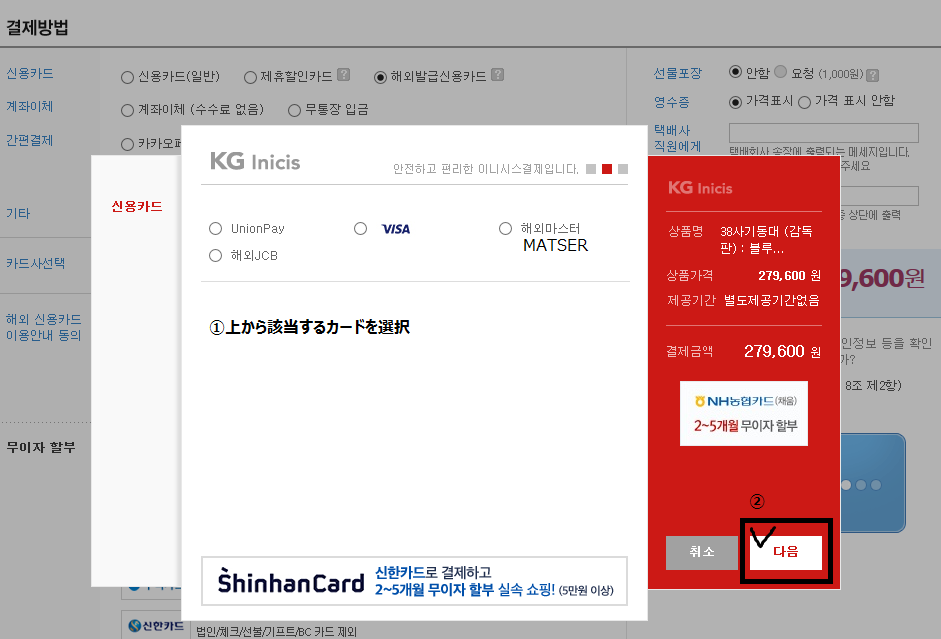Select 해외발급신용카드 payment option
The width and height of the screenshot is (941, 639).
click(x=380, y=77)
